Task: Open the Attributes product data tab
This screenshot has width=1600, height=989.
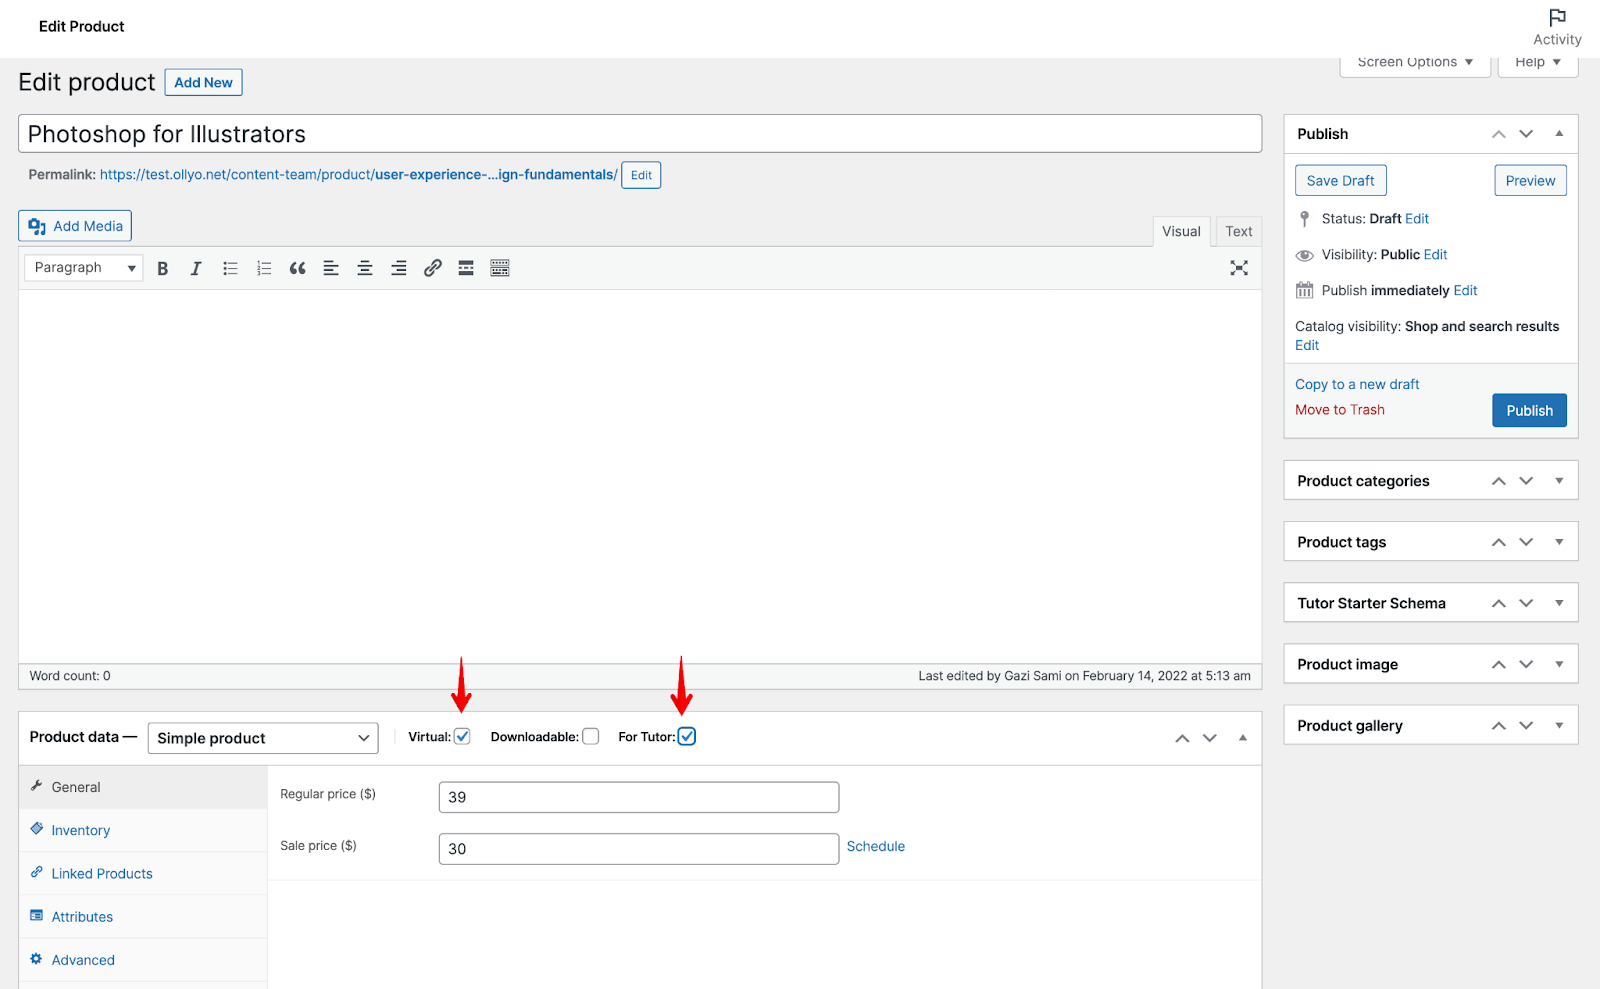Action: click(x=143, y=916)
